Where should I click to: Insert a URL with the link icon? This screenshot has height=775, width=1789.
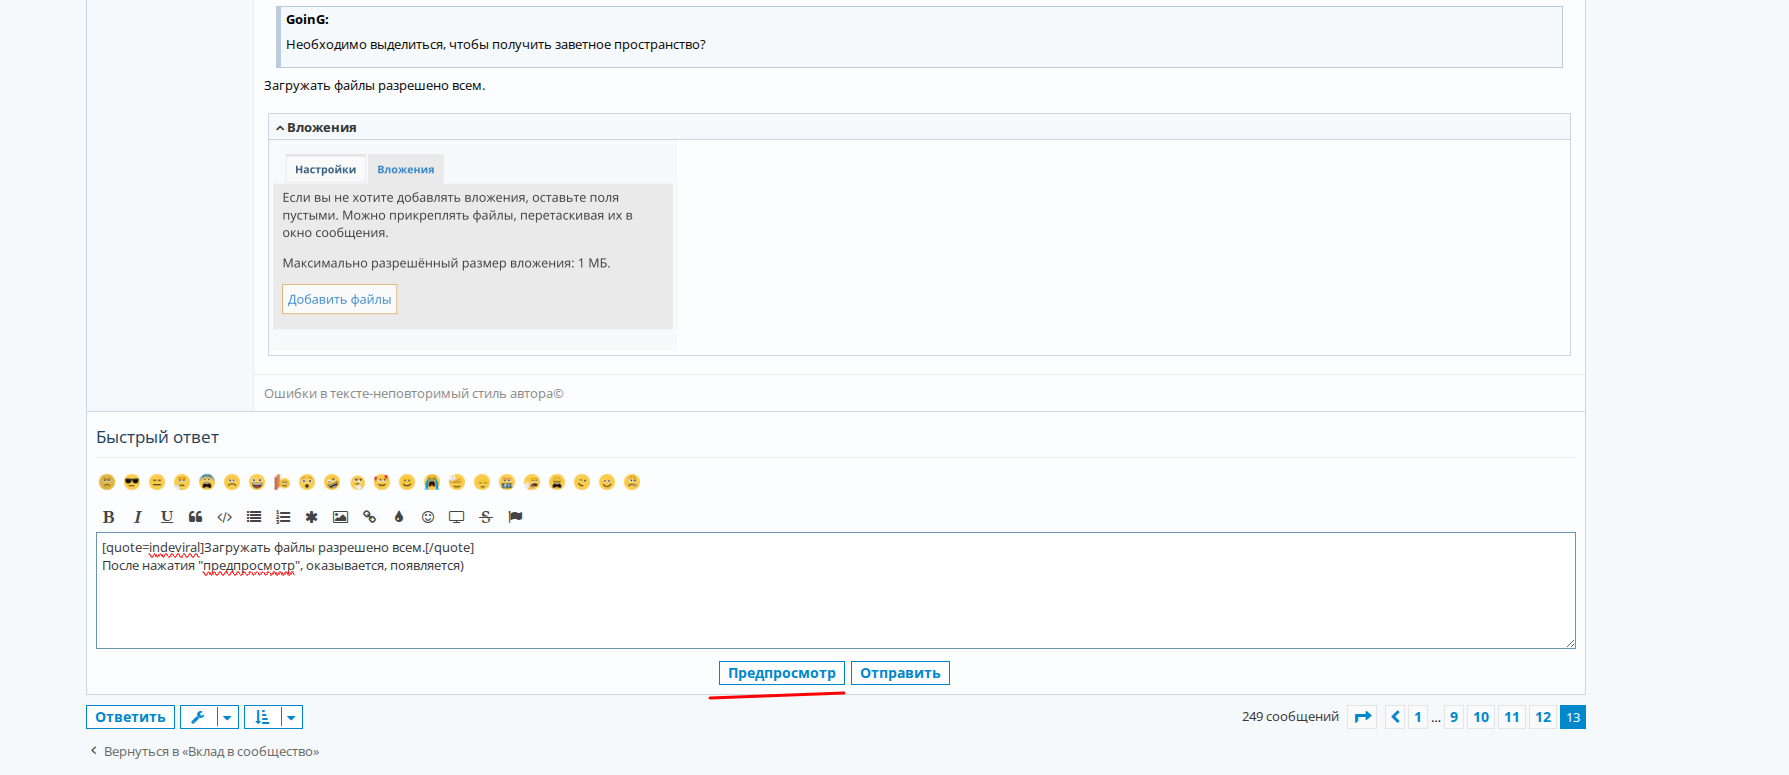pos(370,517)
